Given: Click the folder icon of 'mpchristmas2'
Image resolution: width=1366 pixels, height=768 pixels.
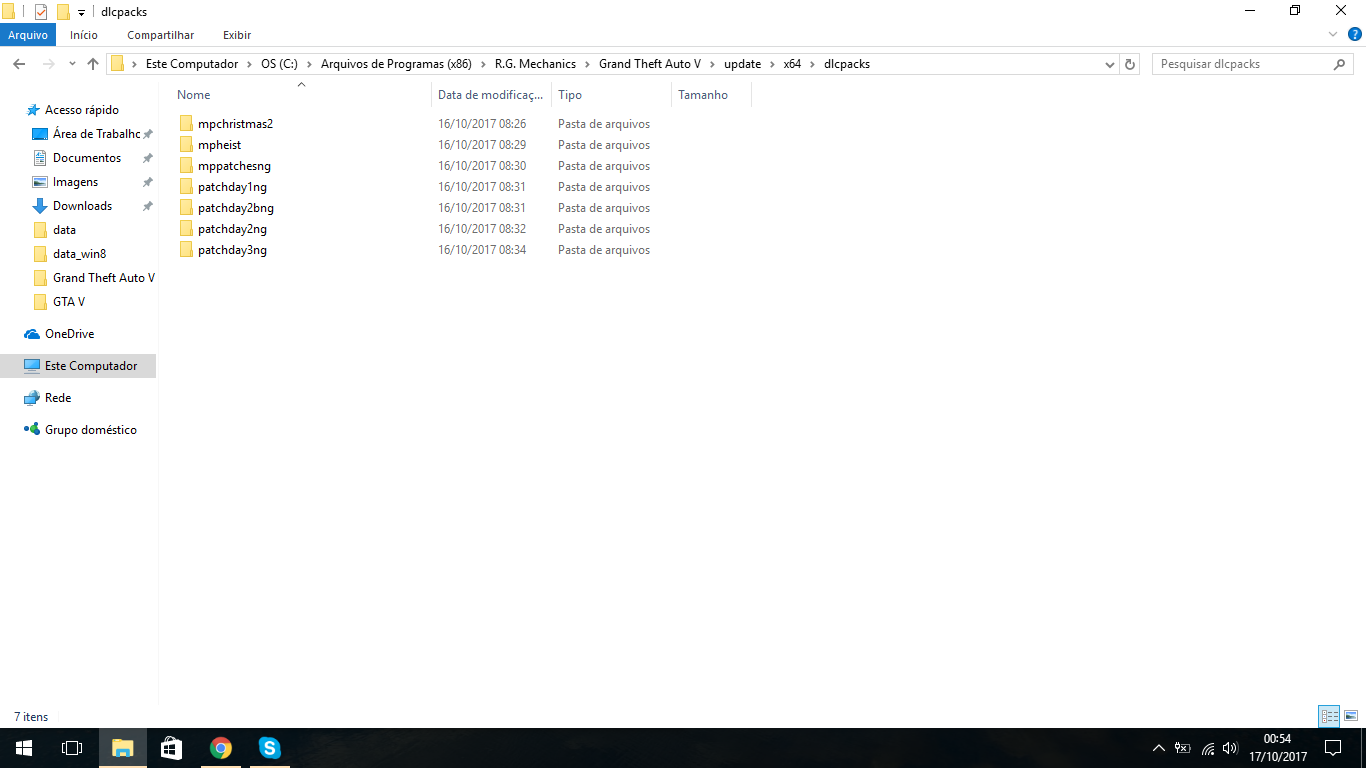Looking at the screenshot, I should point(186,124).
